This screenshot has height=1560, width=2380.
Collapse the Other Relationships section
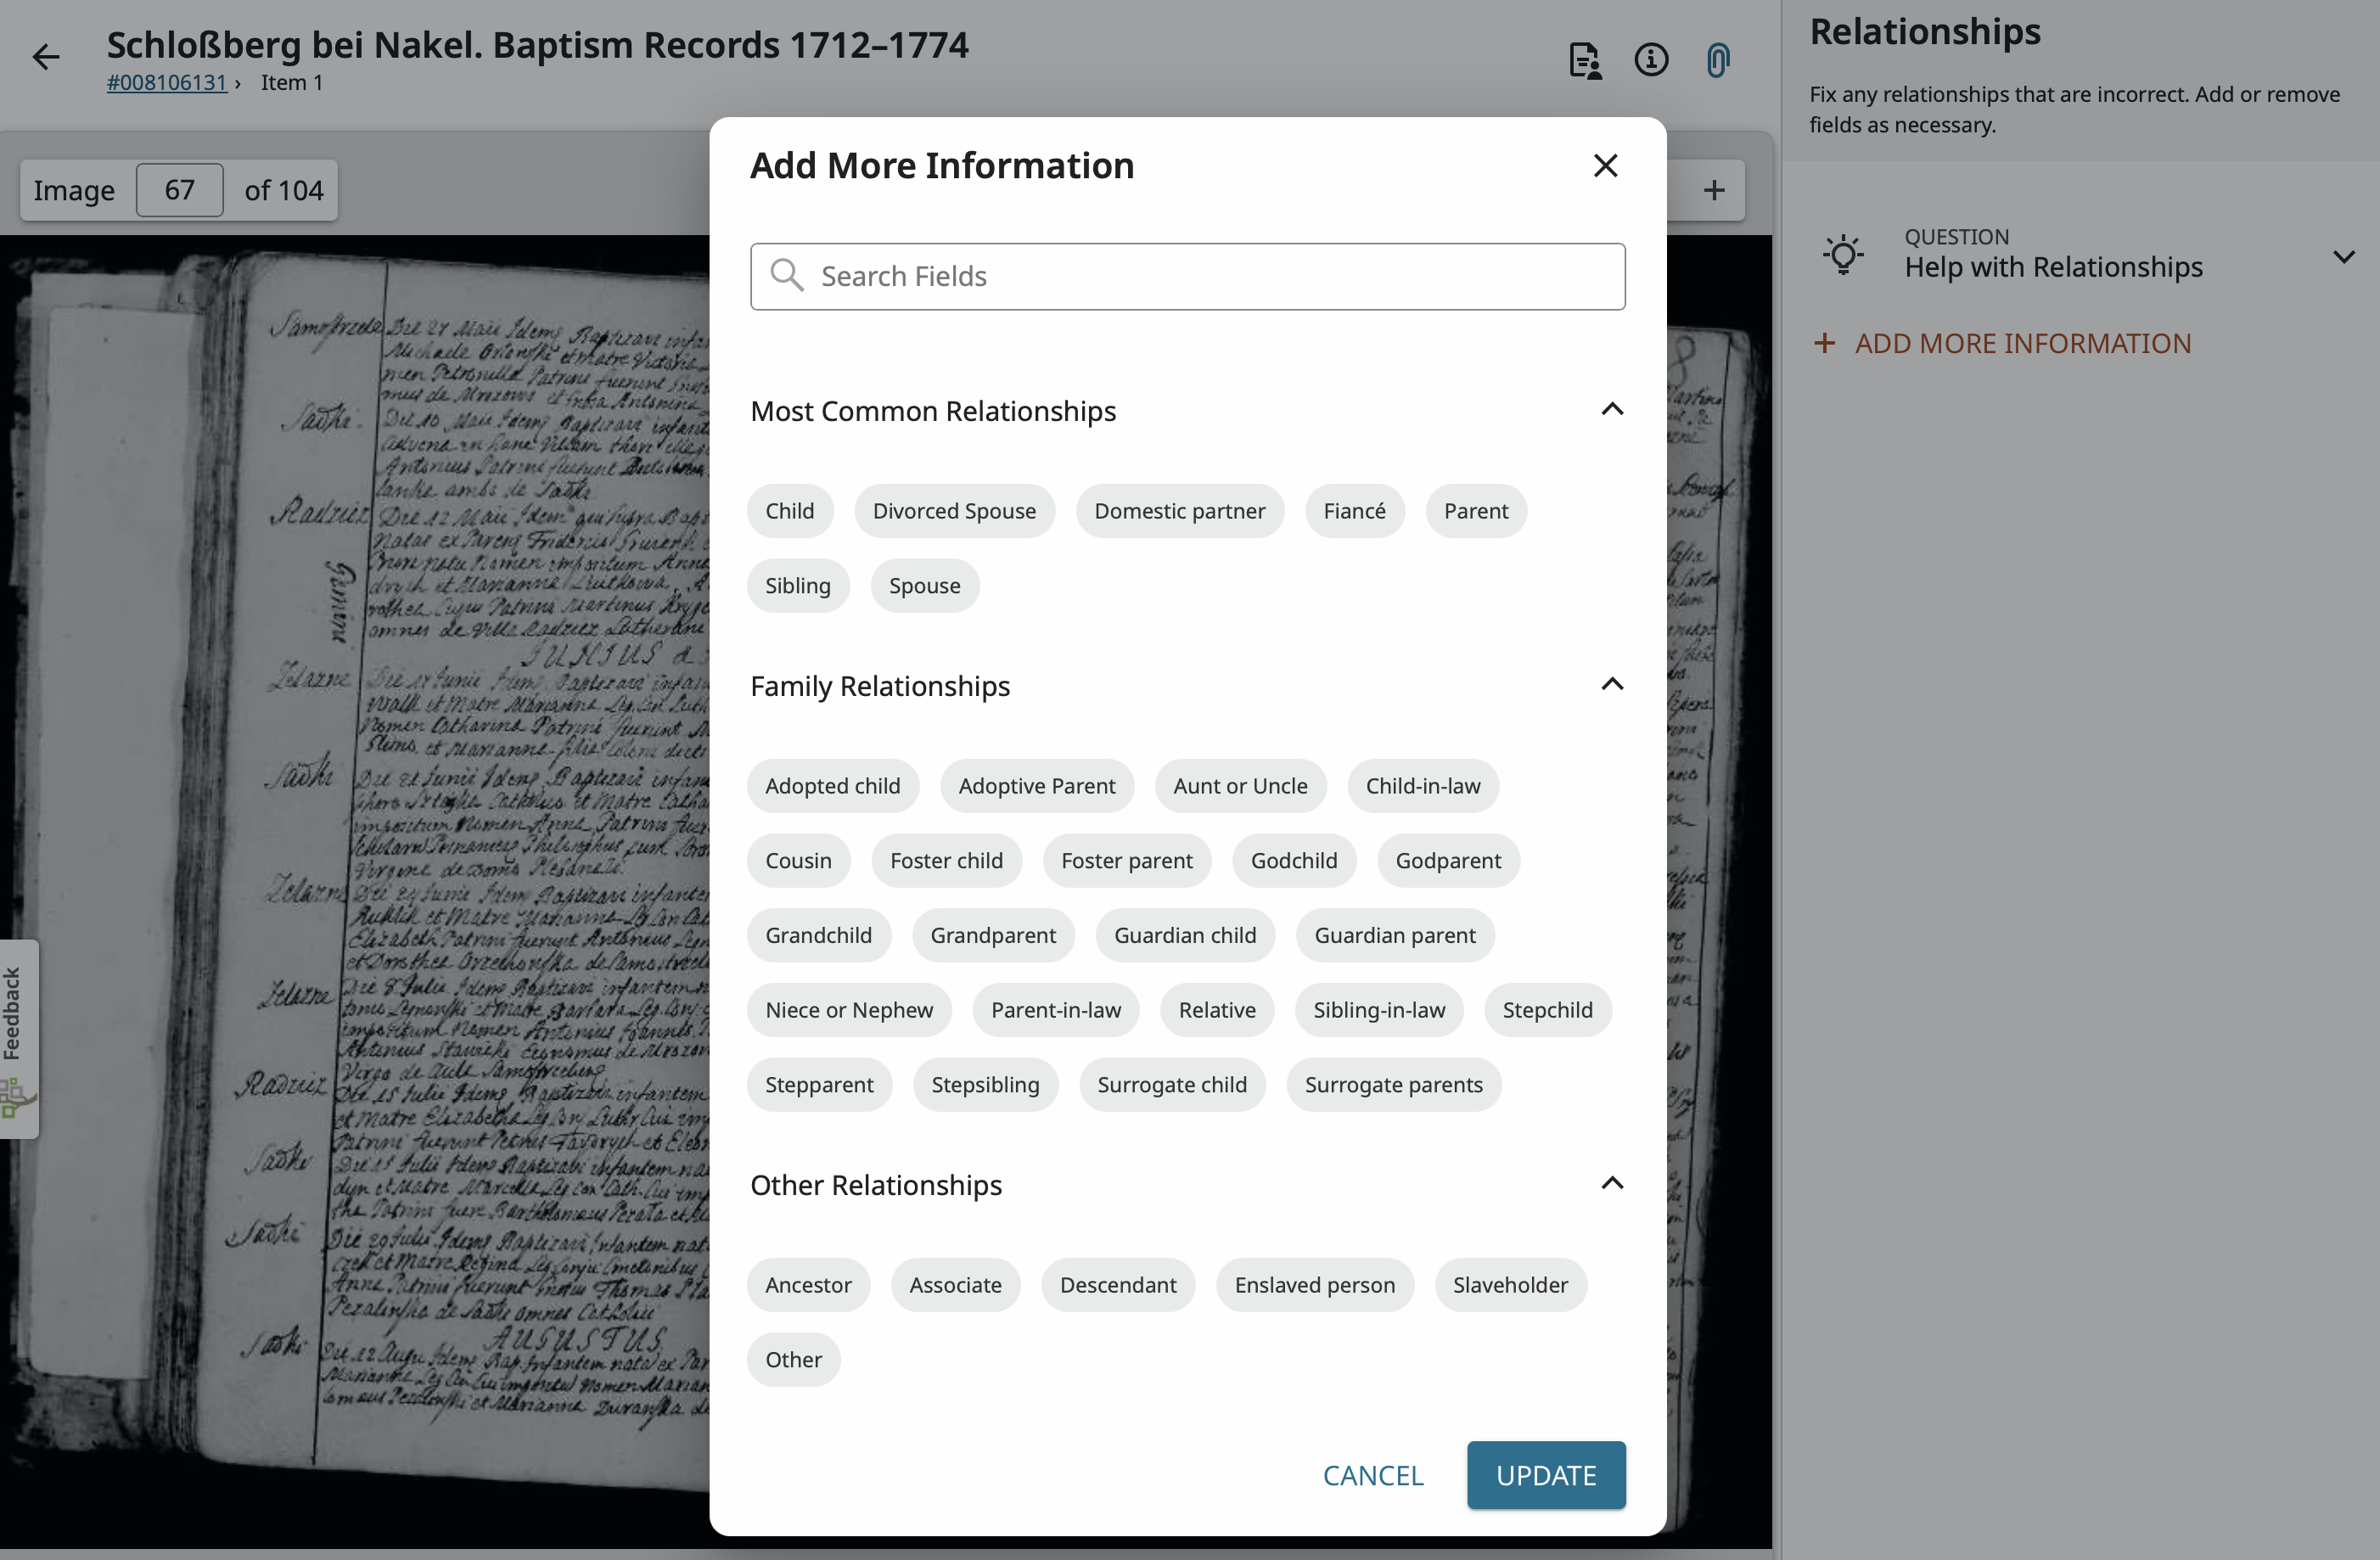pos(1611,1184)
